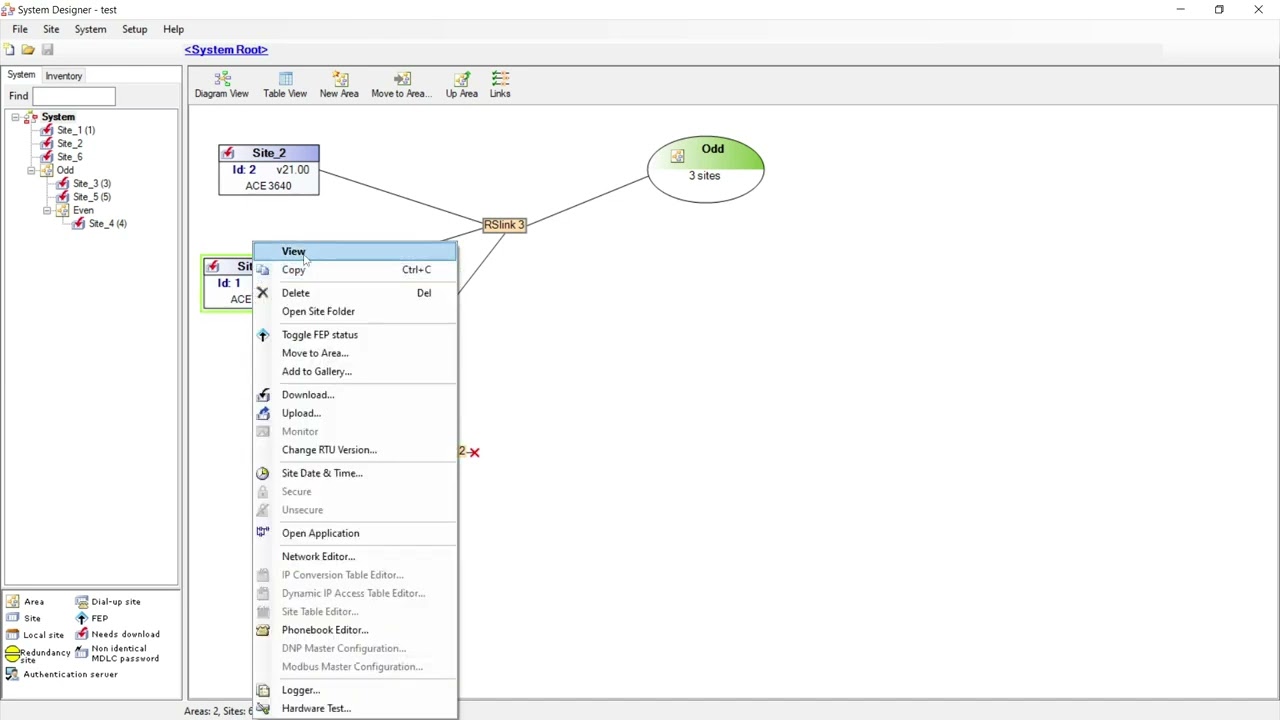Switch to the System tab
Viewport: 1280px width, 720px height.
pos(21,75)
